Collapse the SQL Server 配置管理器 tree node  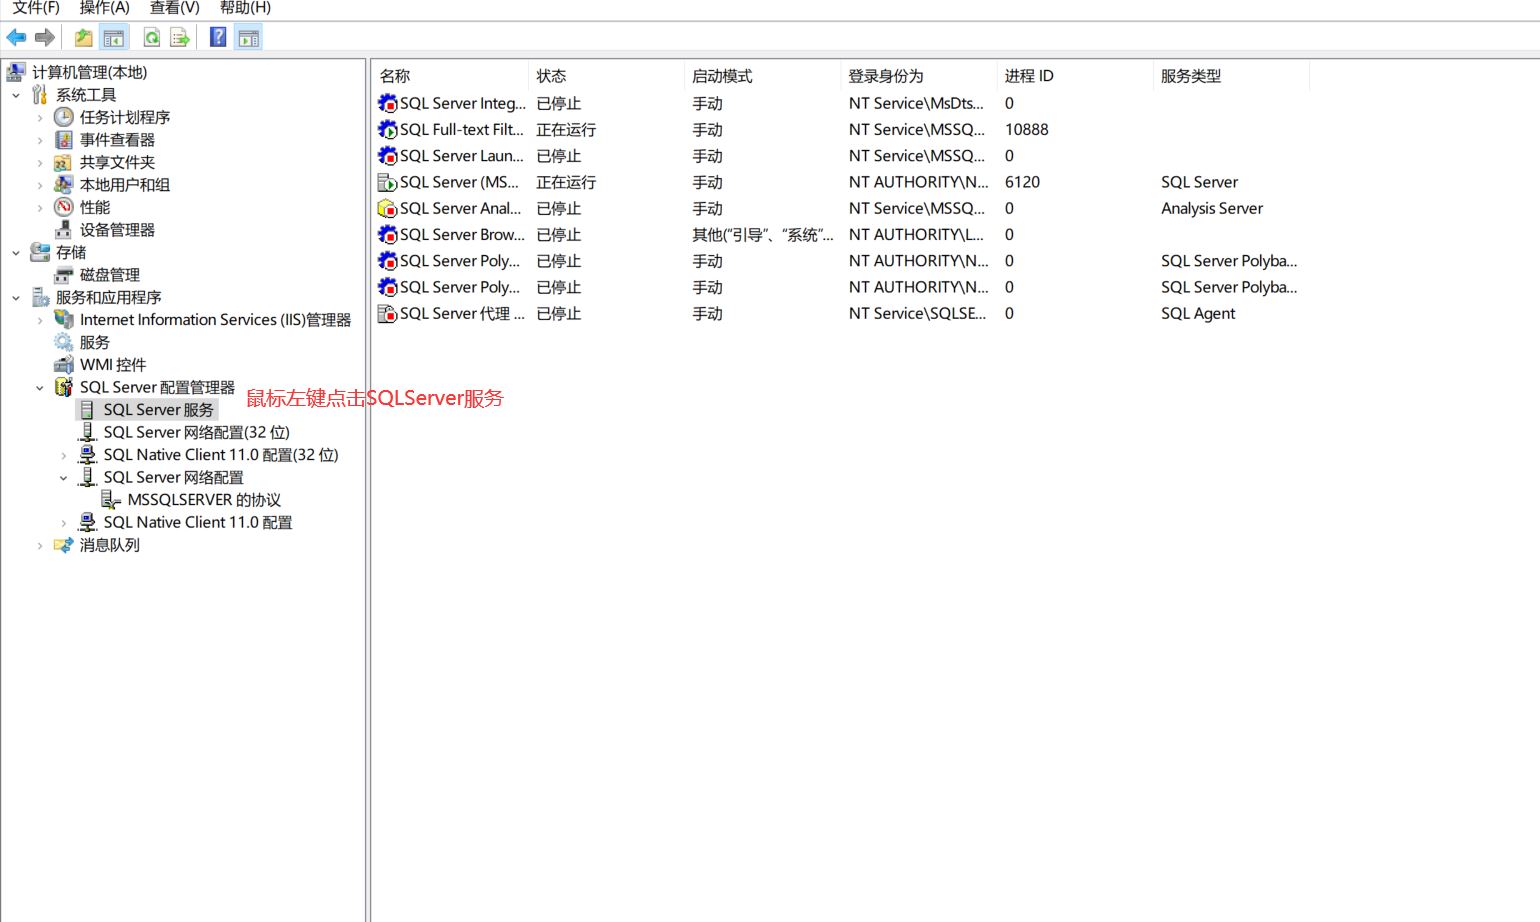click(x=40, y=388)
